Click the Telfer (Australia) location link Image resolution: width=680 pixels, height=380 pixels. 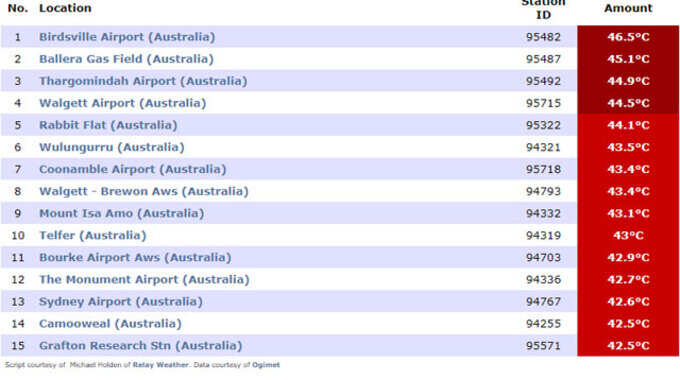point(93,236)
